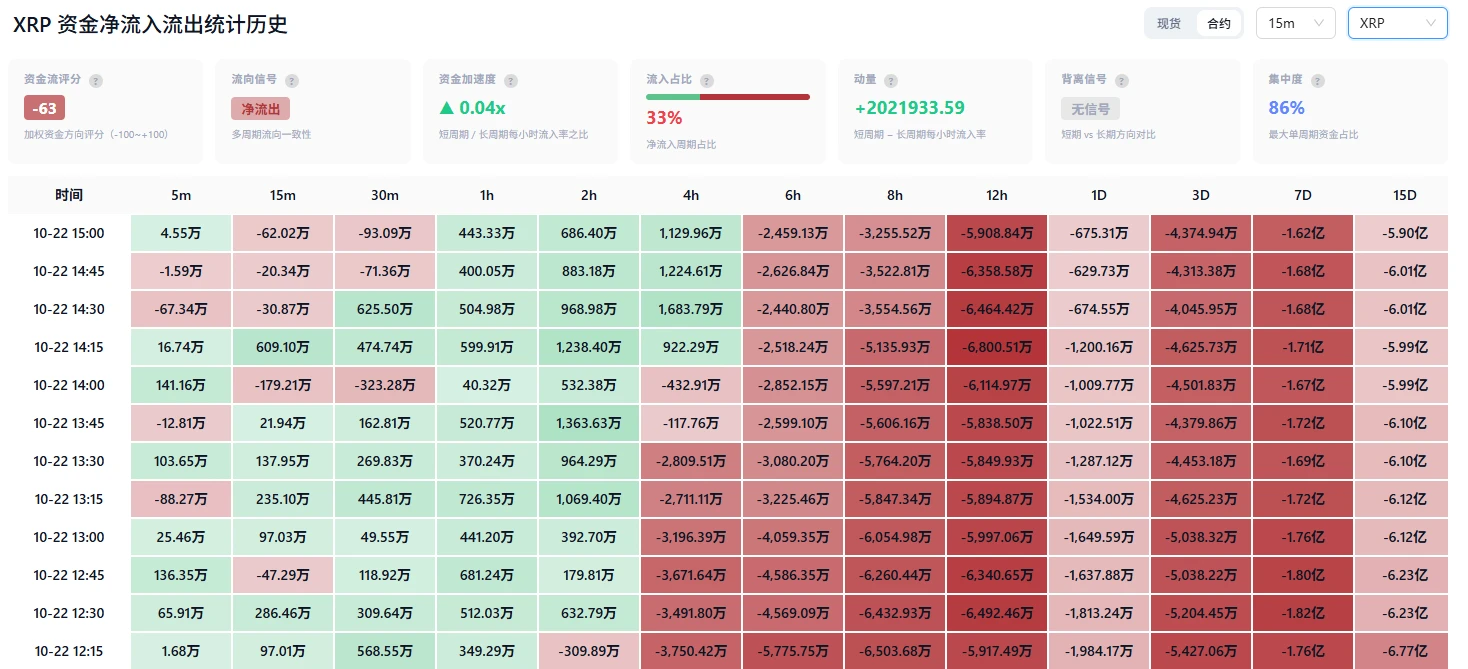Select the 合约 market option
Image resolution: width=1468 pixels, height=669 pixels.
[1219, 23]
